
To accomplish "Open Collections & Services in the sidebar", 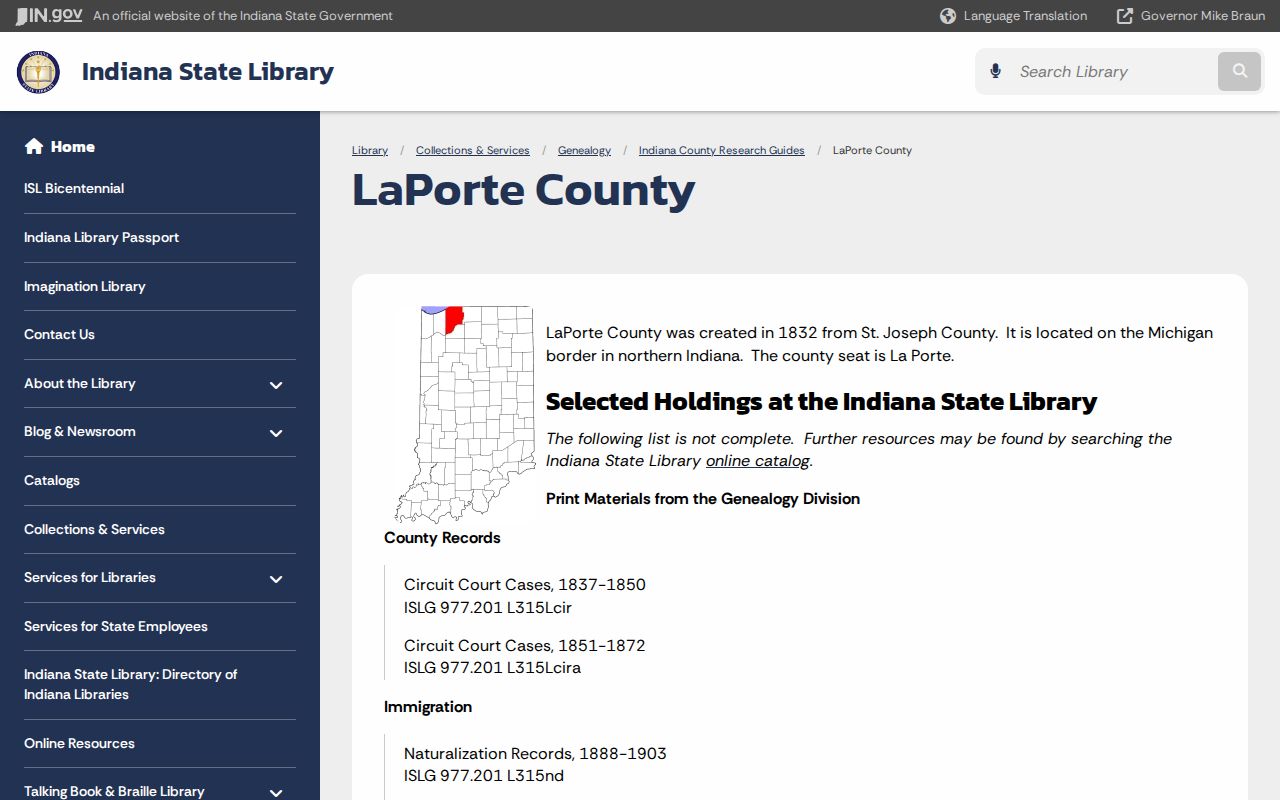I will pyautogui.click(x=94, y=530).
